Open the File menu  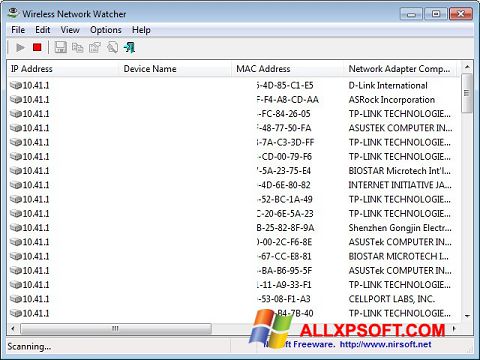(18, 30)
